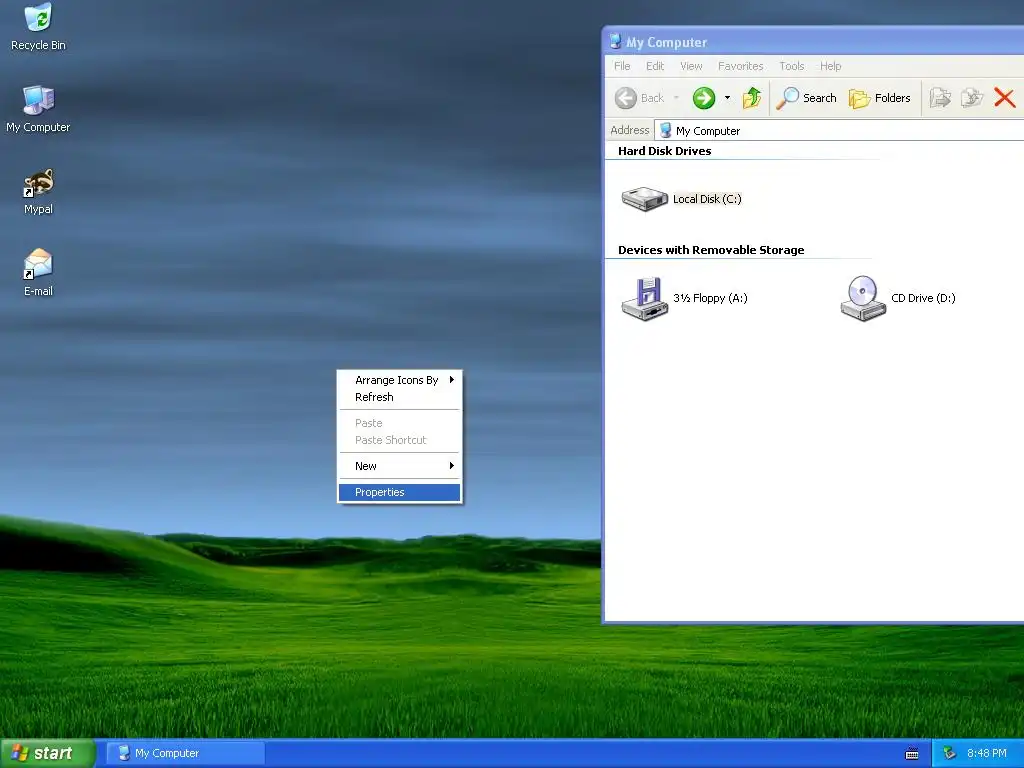
Task: Click the CD Drive (D:) label
Action: (923, 298)
